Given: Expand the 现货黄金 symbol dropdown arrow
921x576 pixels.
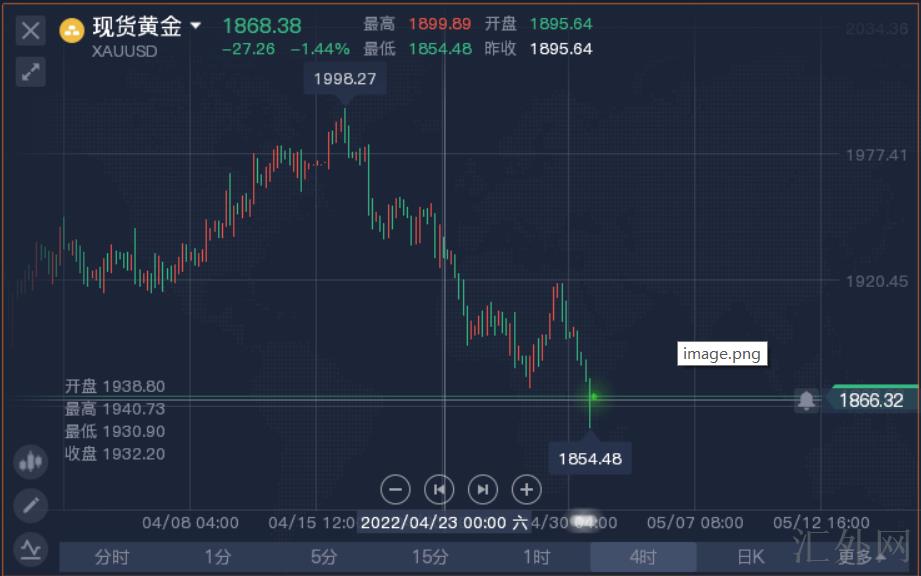Looking at the screenshot, I should click(196, 26).
